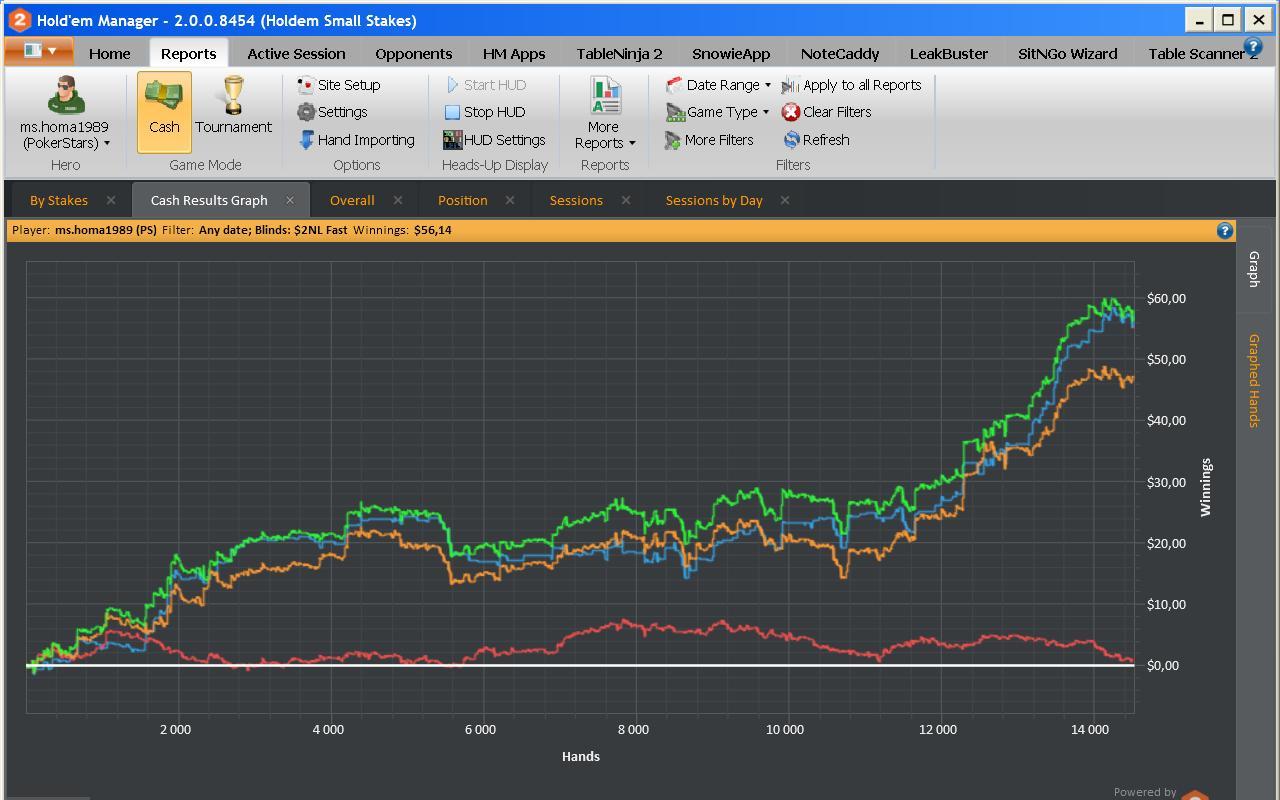Open the Active Session tab

pyautogui.click(x=296, y=54)
